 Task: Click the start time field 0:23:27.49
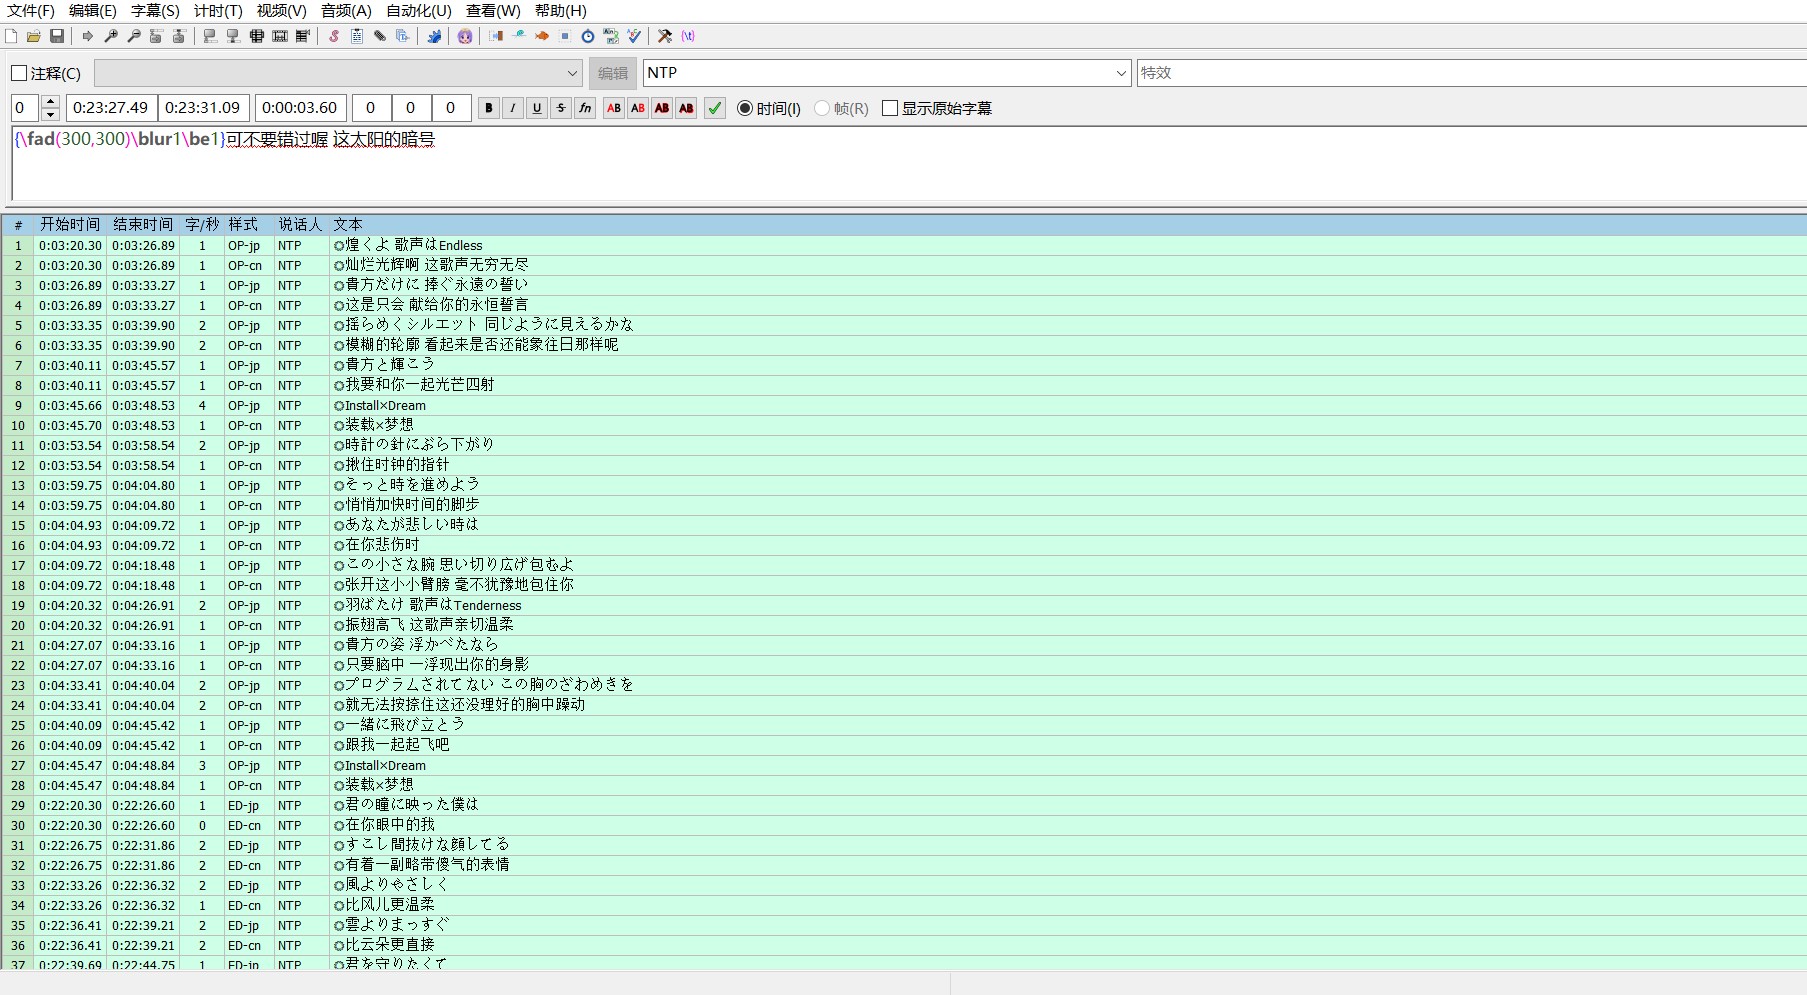(x=111, y=108)
